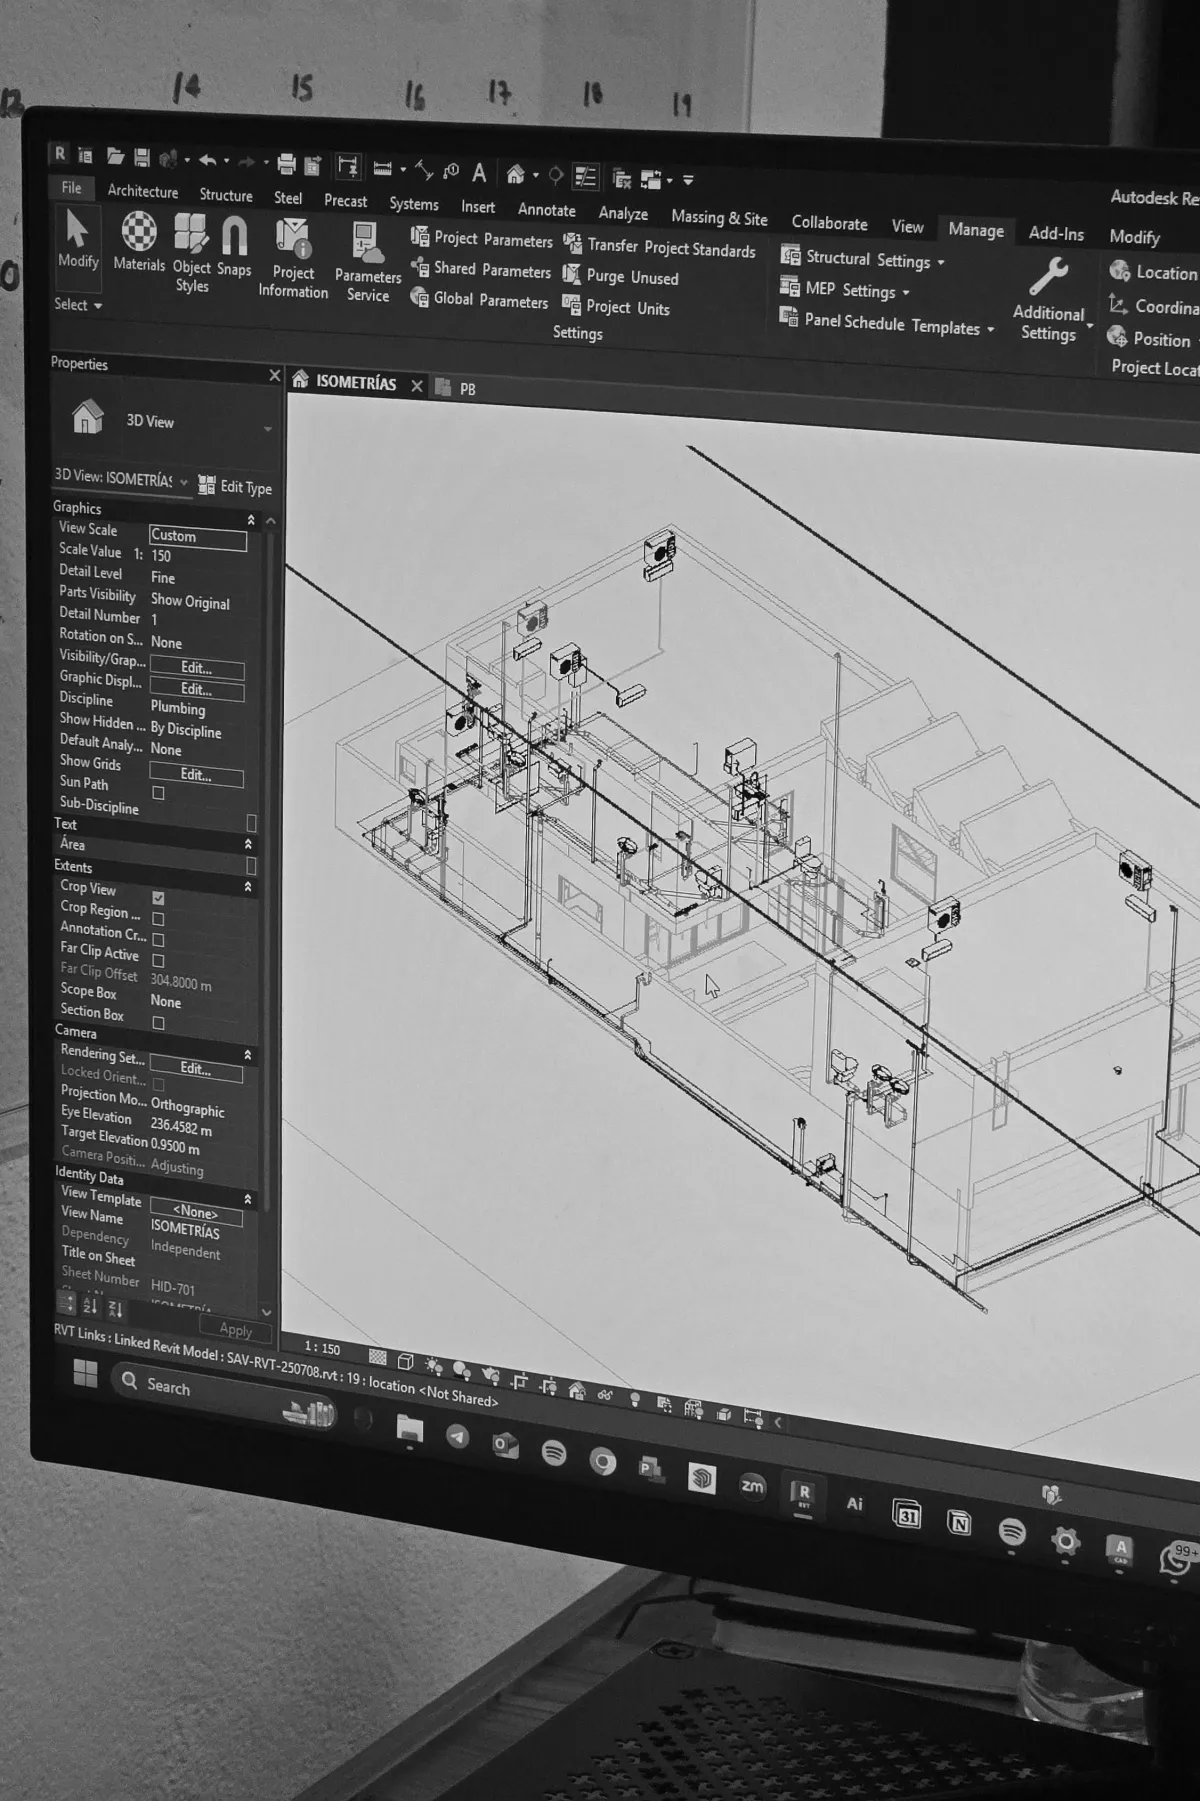Print using the printer icon in the top toolbar

coord(287,163)
